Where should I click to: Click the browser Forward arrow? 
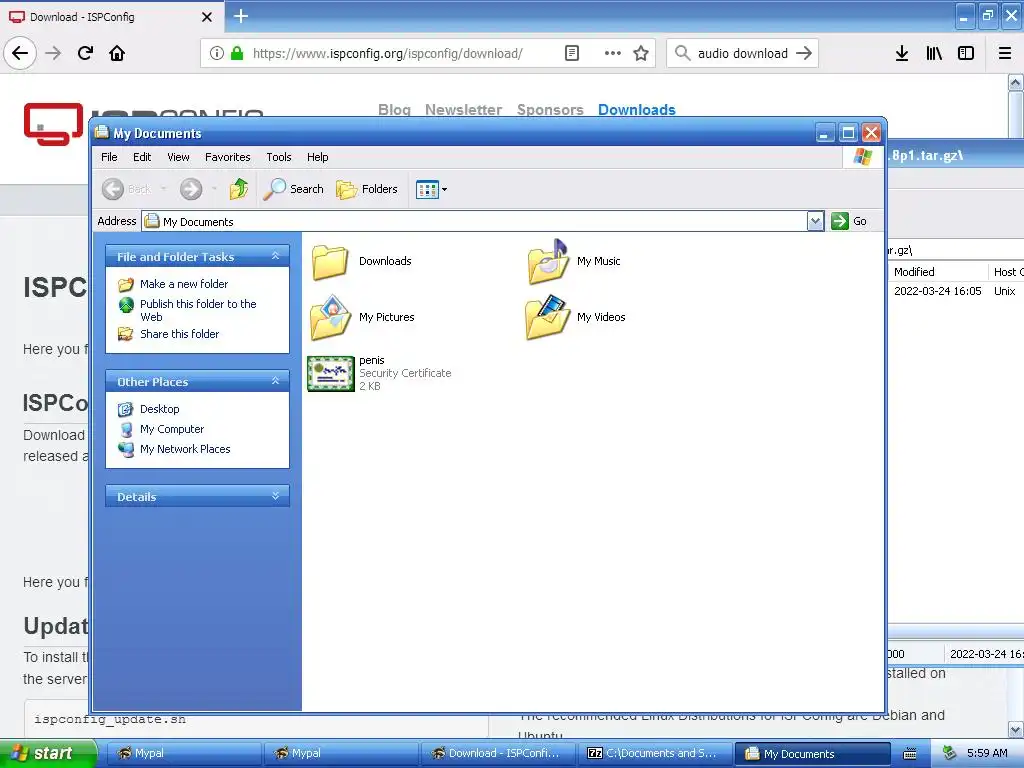[53, 53]
